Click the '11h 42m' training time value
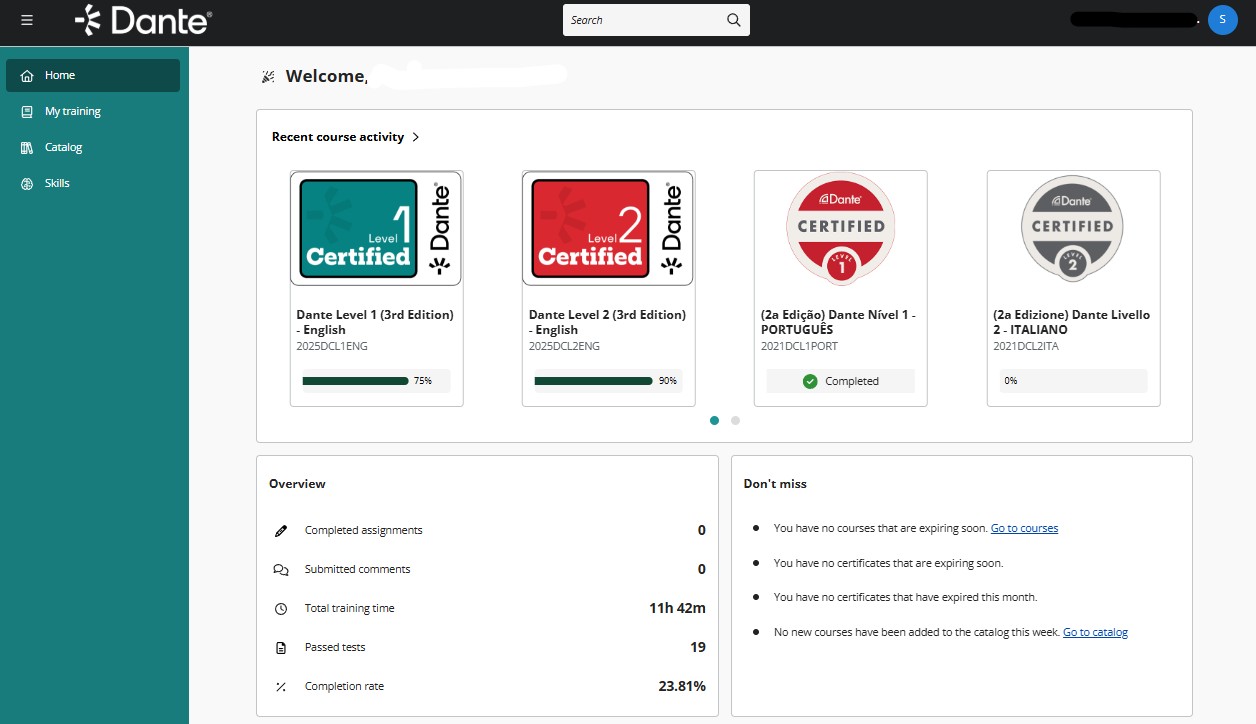 tap(677, 608)
